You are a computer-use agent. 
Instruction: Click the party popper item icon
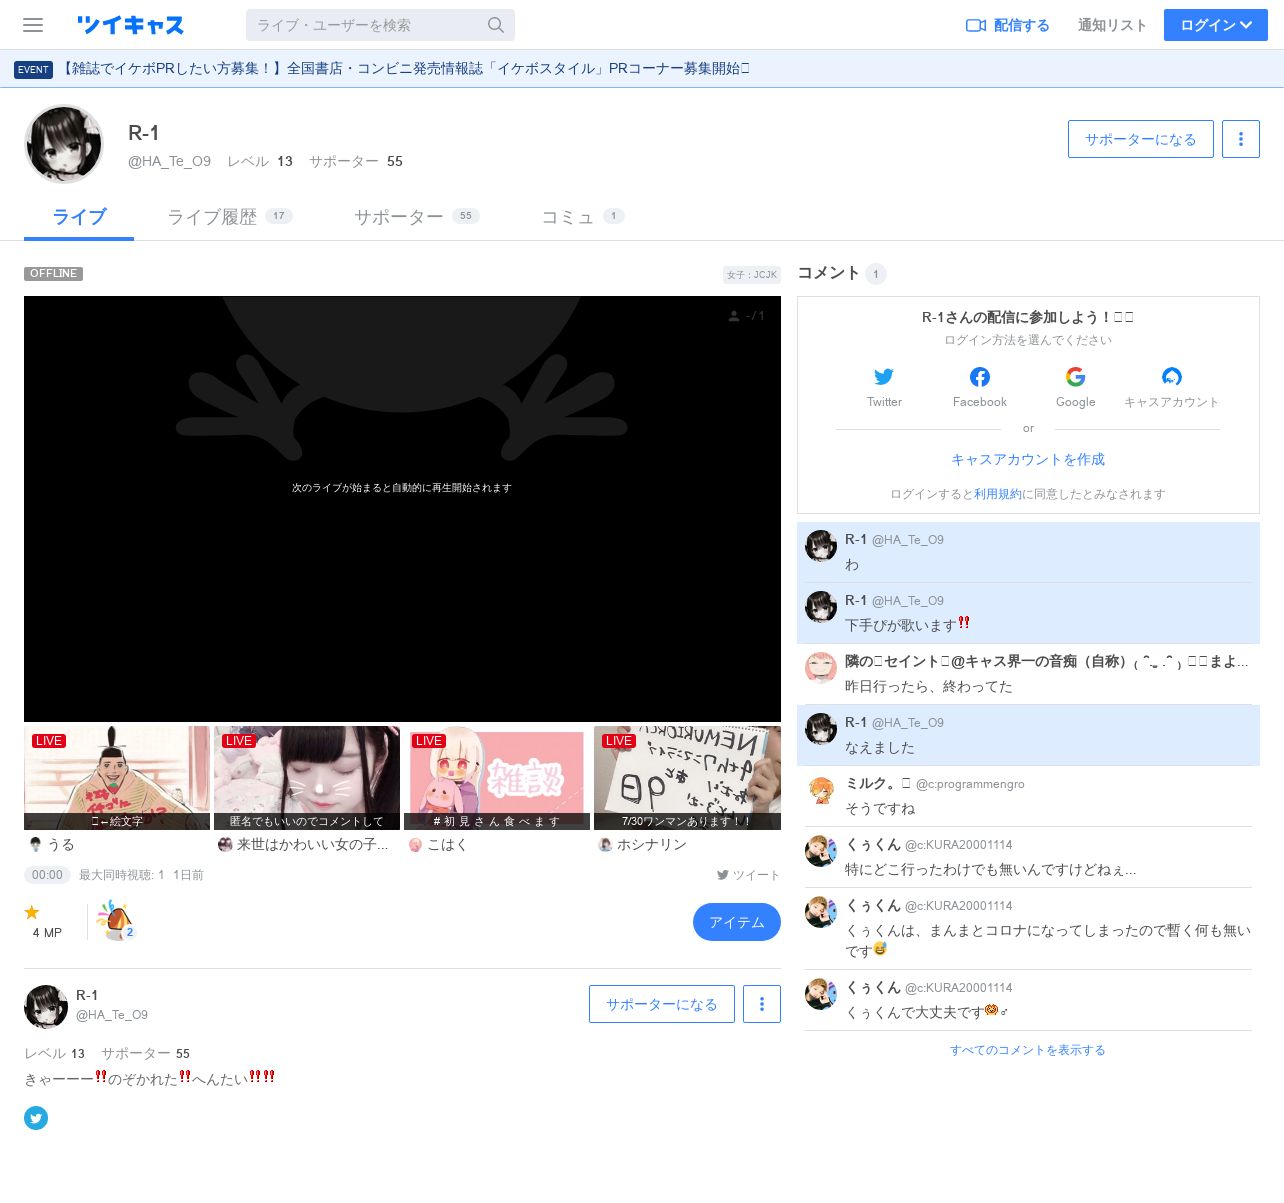pyautogui.click(x=115, y=920)
